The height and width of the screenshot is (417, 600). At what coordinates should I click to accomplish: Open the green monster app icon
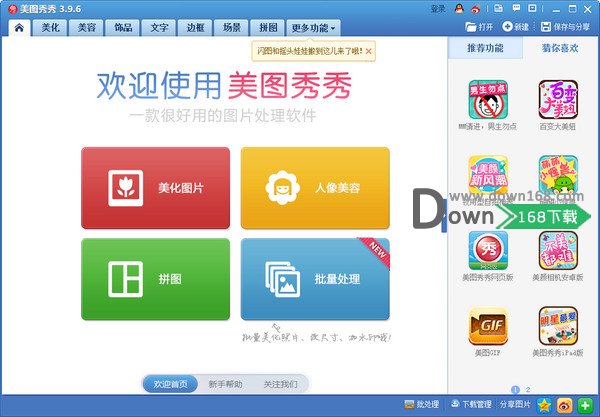pyautogui.click(x=558, y=175)
